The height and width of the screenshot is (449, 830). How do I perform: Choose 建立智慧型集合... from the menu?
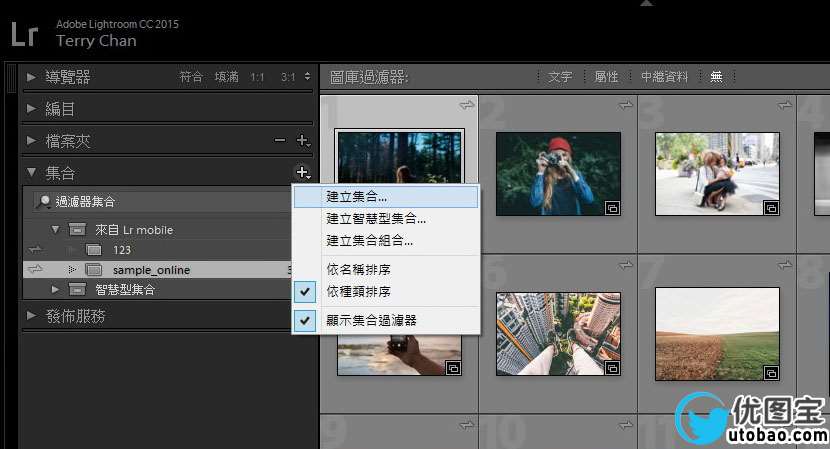pyautogui.click(x=386, y=219)
